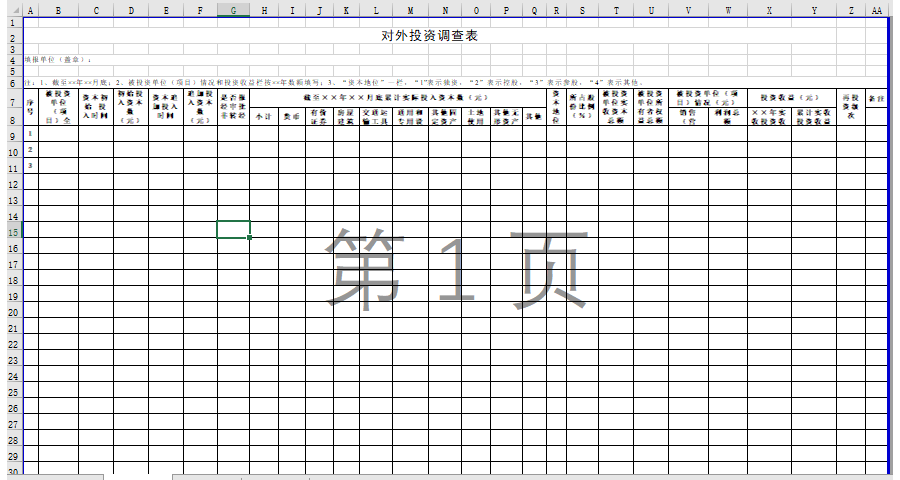The height and width of the screenshot is (480, 900).
Task: Select column S header
Action: coord(583,10)
